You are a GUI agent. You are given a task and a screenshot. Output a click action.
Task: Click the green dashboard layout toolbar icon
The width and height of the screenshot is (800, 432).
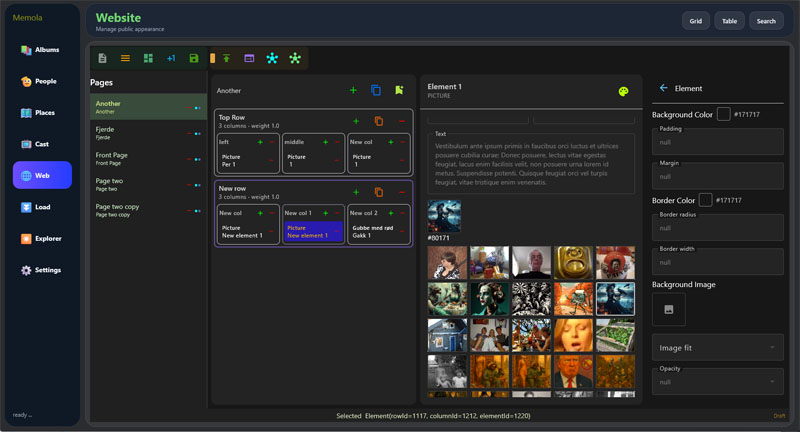pyautogui.click(x=148, y=58)
